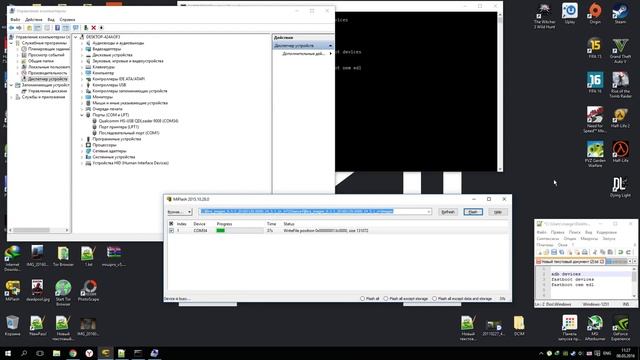Open the firmware path combo box dropdown arrow
The image size is (640, 360).
tap(429, 211)
